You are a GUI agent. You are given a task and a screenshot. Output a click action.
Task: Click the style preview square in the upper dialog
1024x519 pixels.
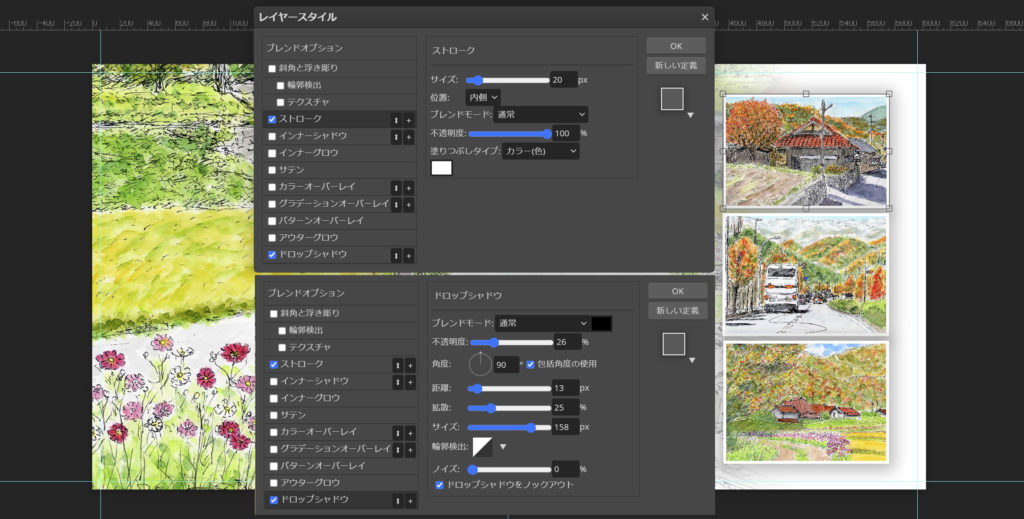[x=672, y=98]
